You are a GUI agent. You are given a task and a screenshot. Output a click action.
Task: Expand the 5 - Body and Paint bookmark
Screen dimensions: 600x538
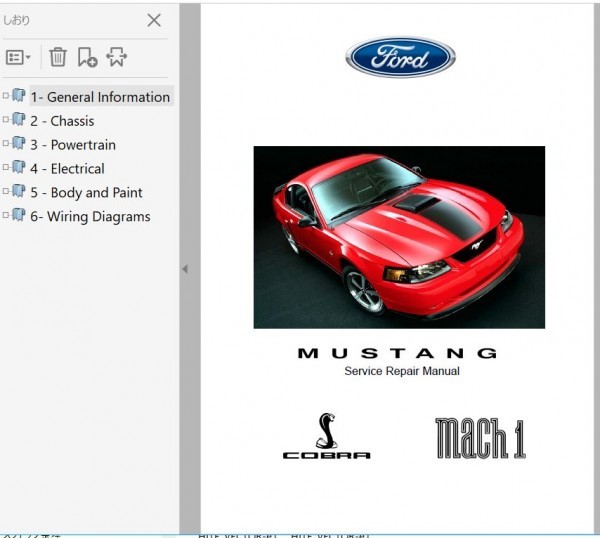point(5,191)
